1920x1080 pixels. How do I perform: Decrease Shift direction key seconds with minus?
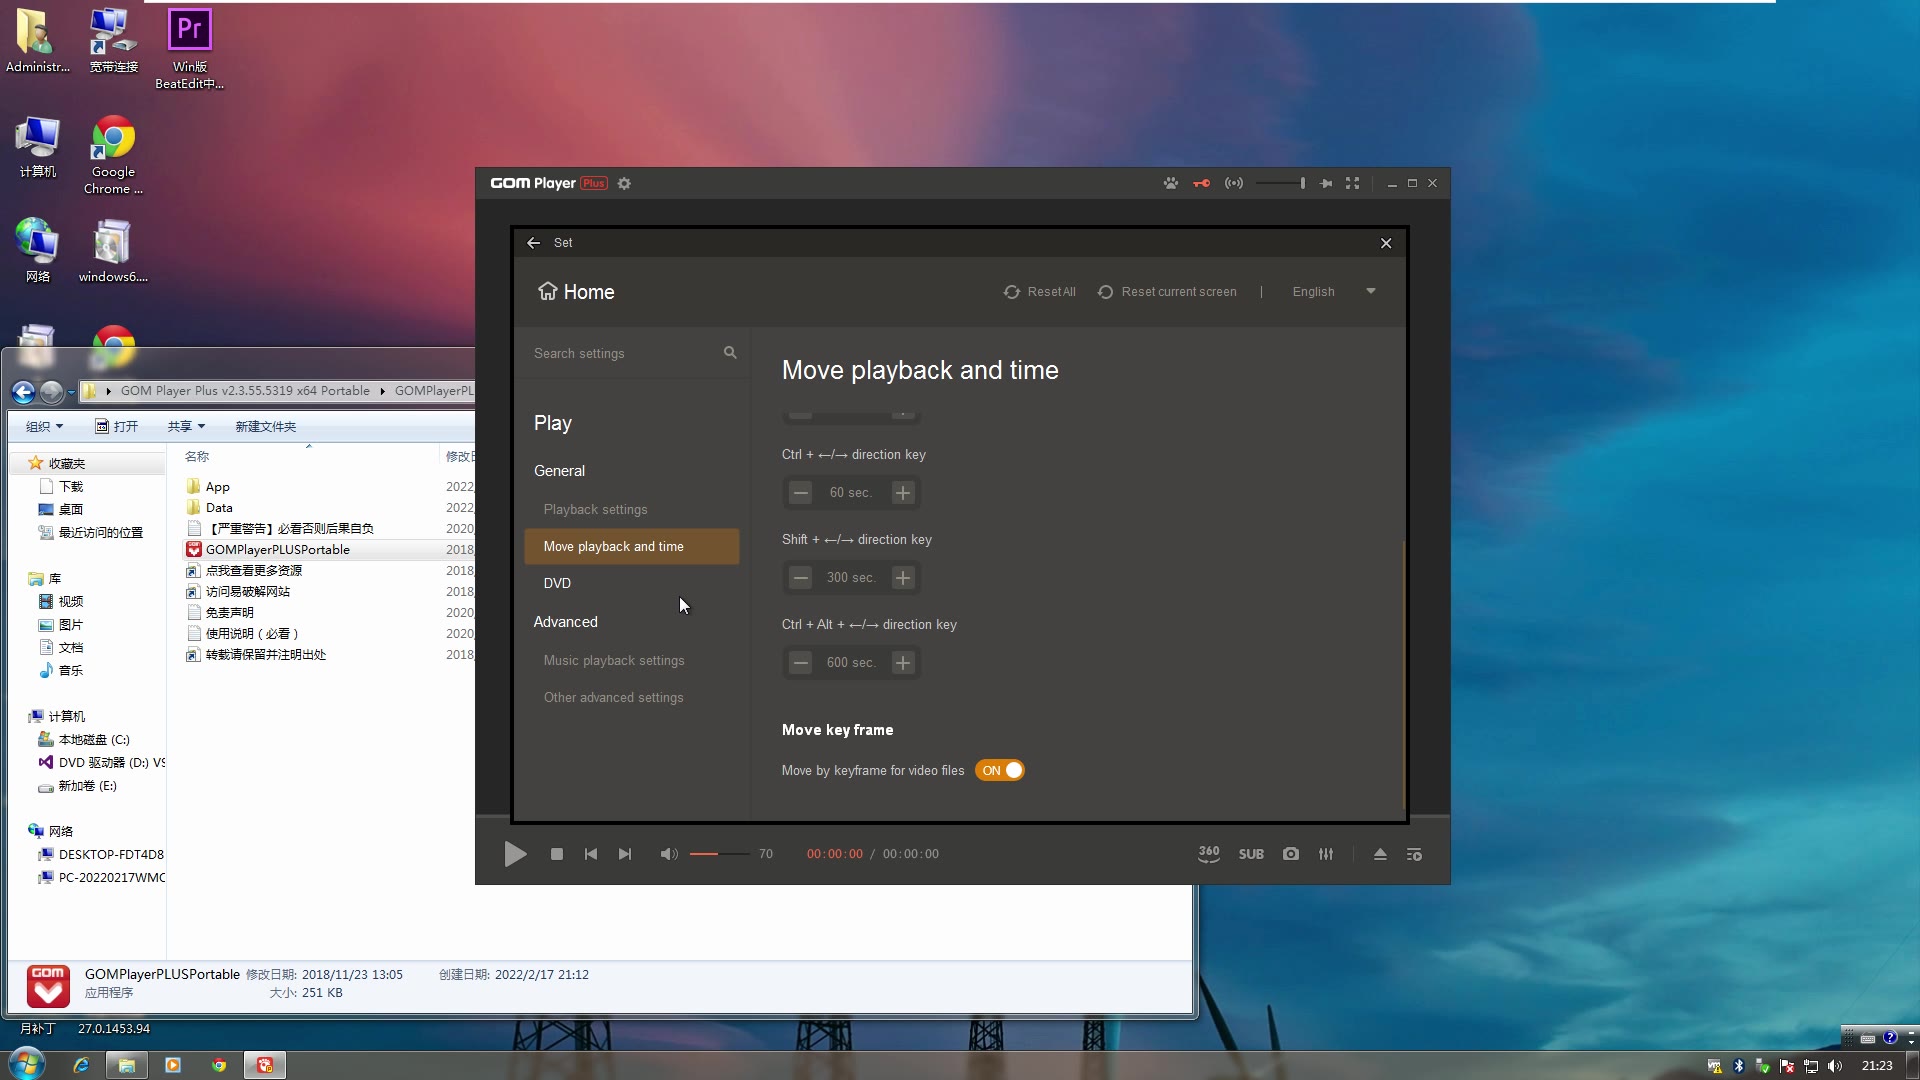click(x=800, y=577)
